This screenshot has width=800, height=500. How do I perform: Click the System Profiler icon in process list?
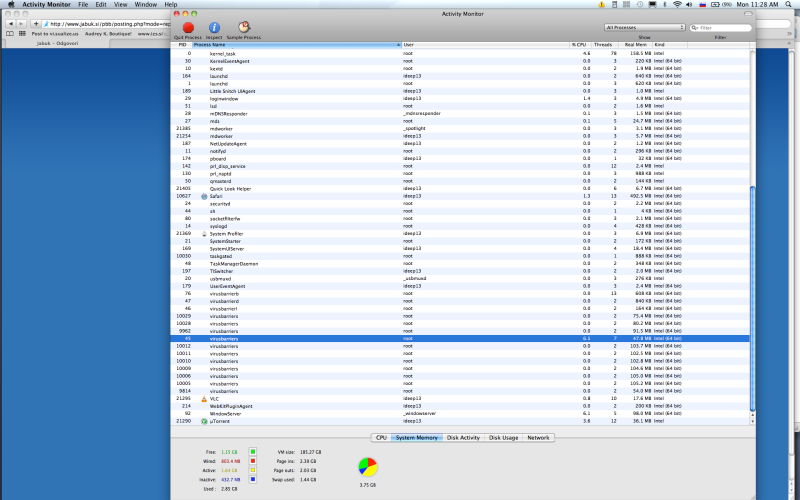click(x=204, y=234)
